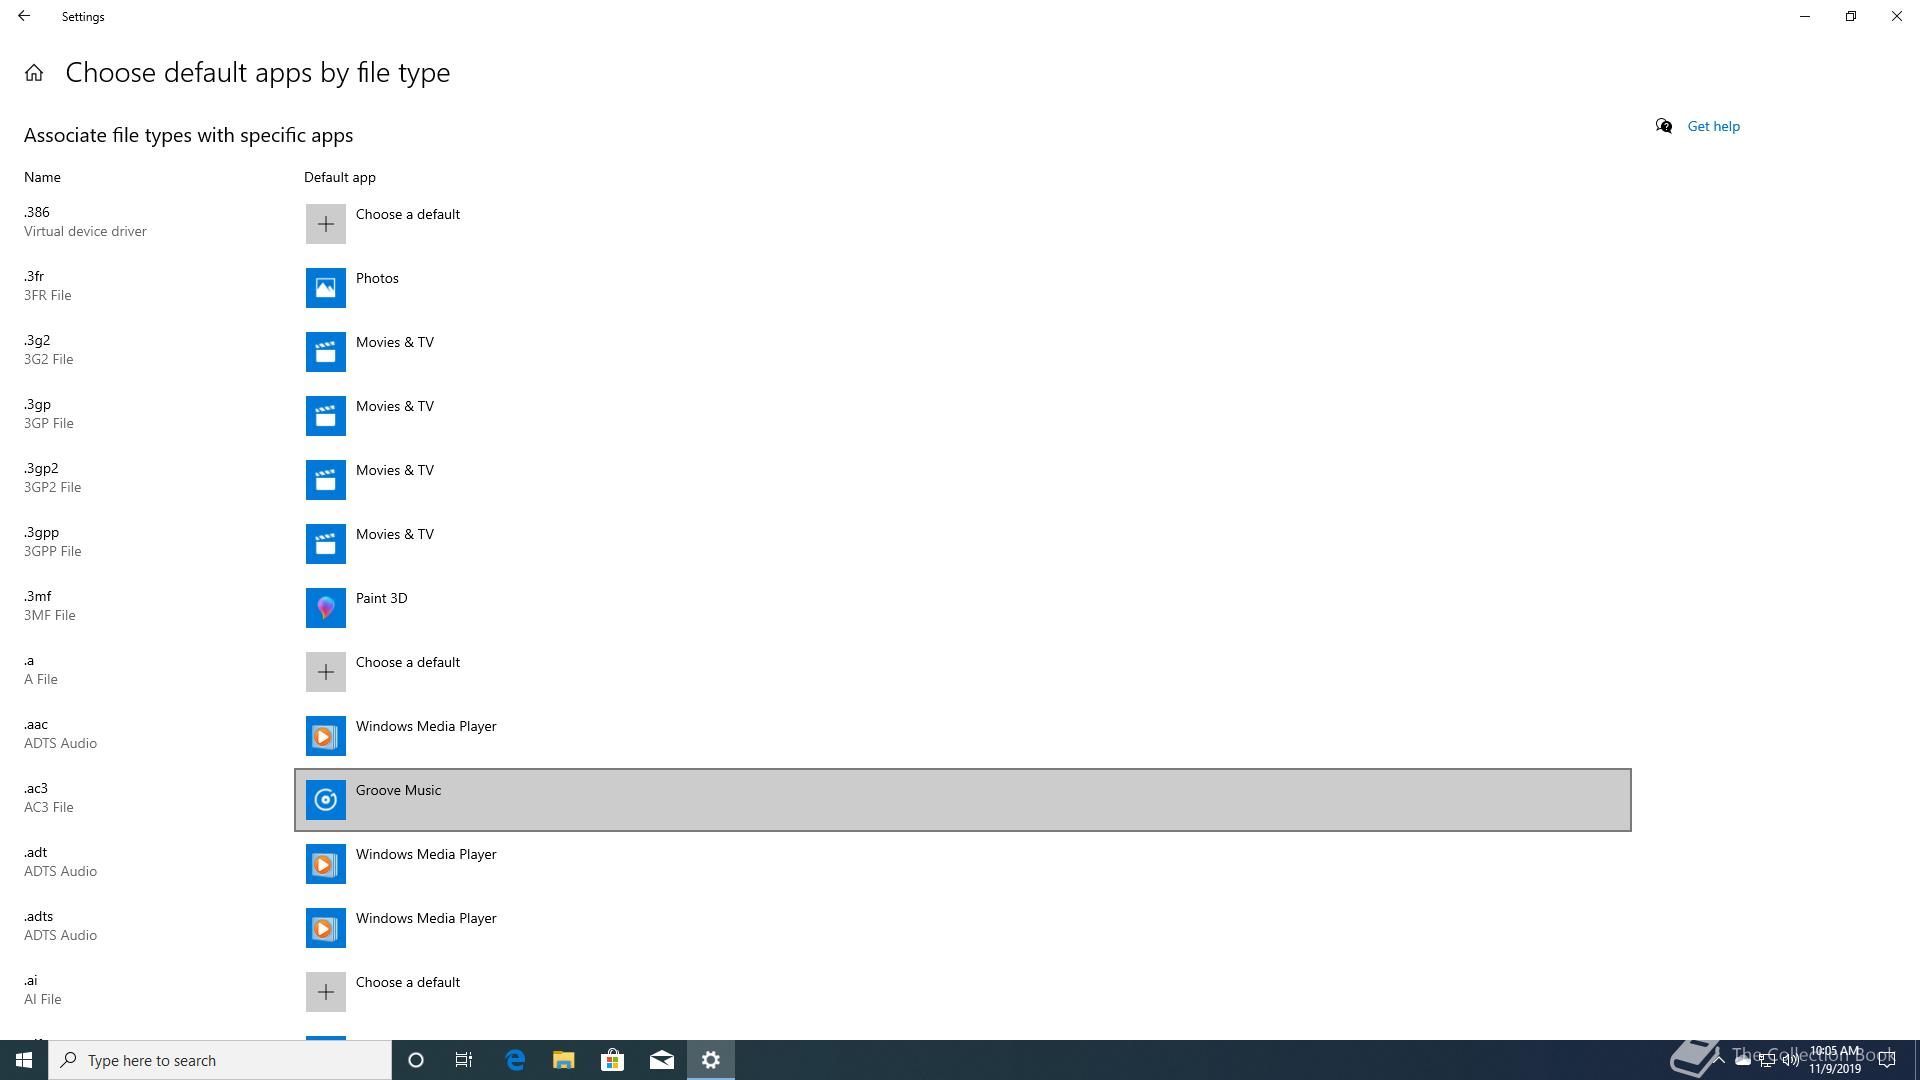This screenshot has width=1920, height=1080.
Task: Change Windows Media Player default for .adts
Action: point(963,928)
